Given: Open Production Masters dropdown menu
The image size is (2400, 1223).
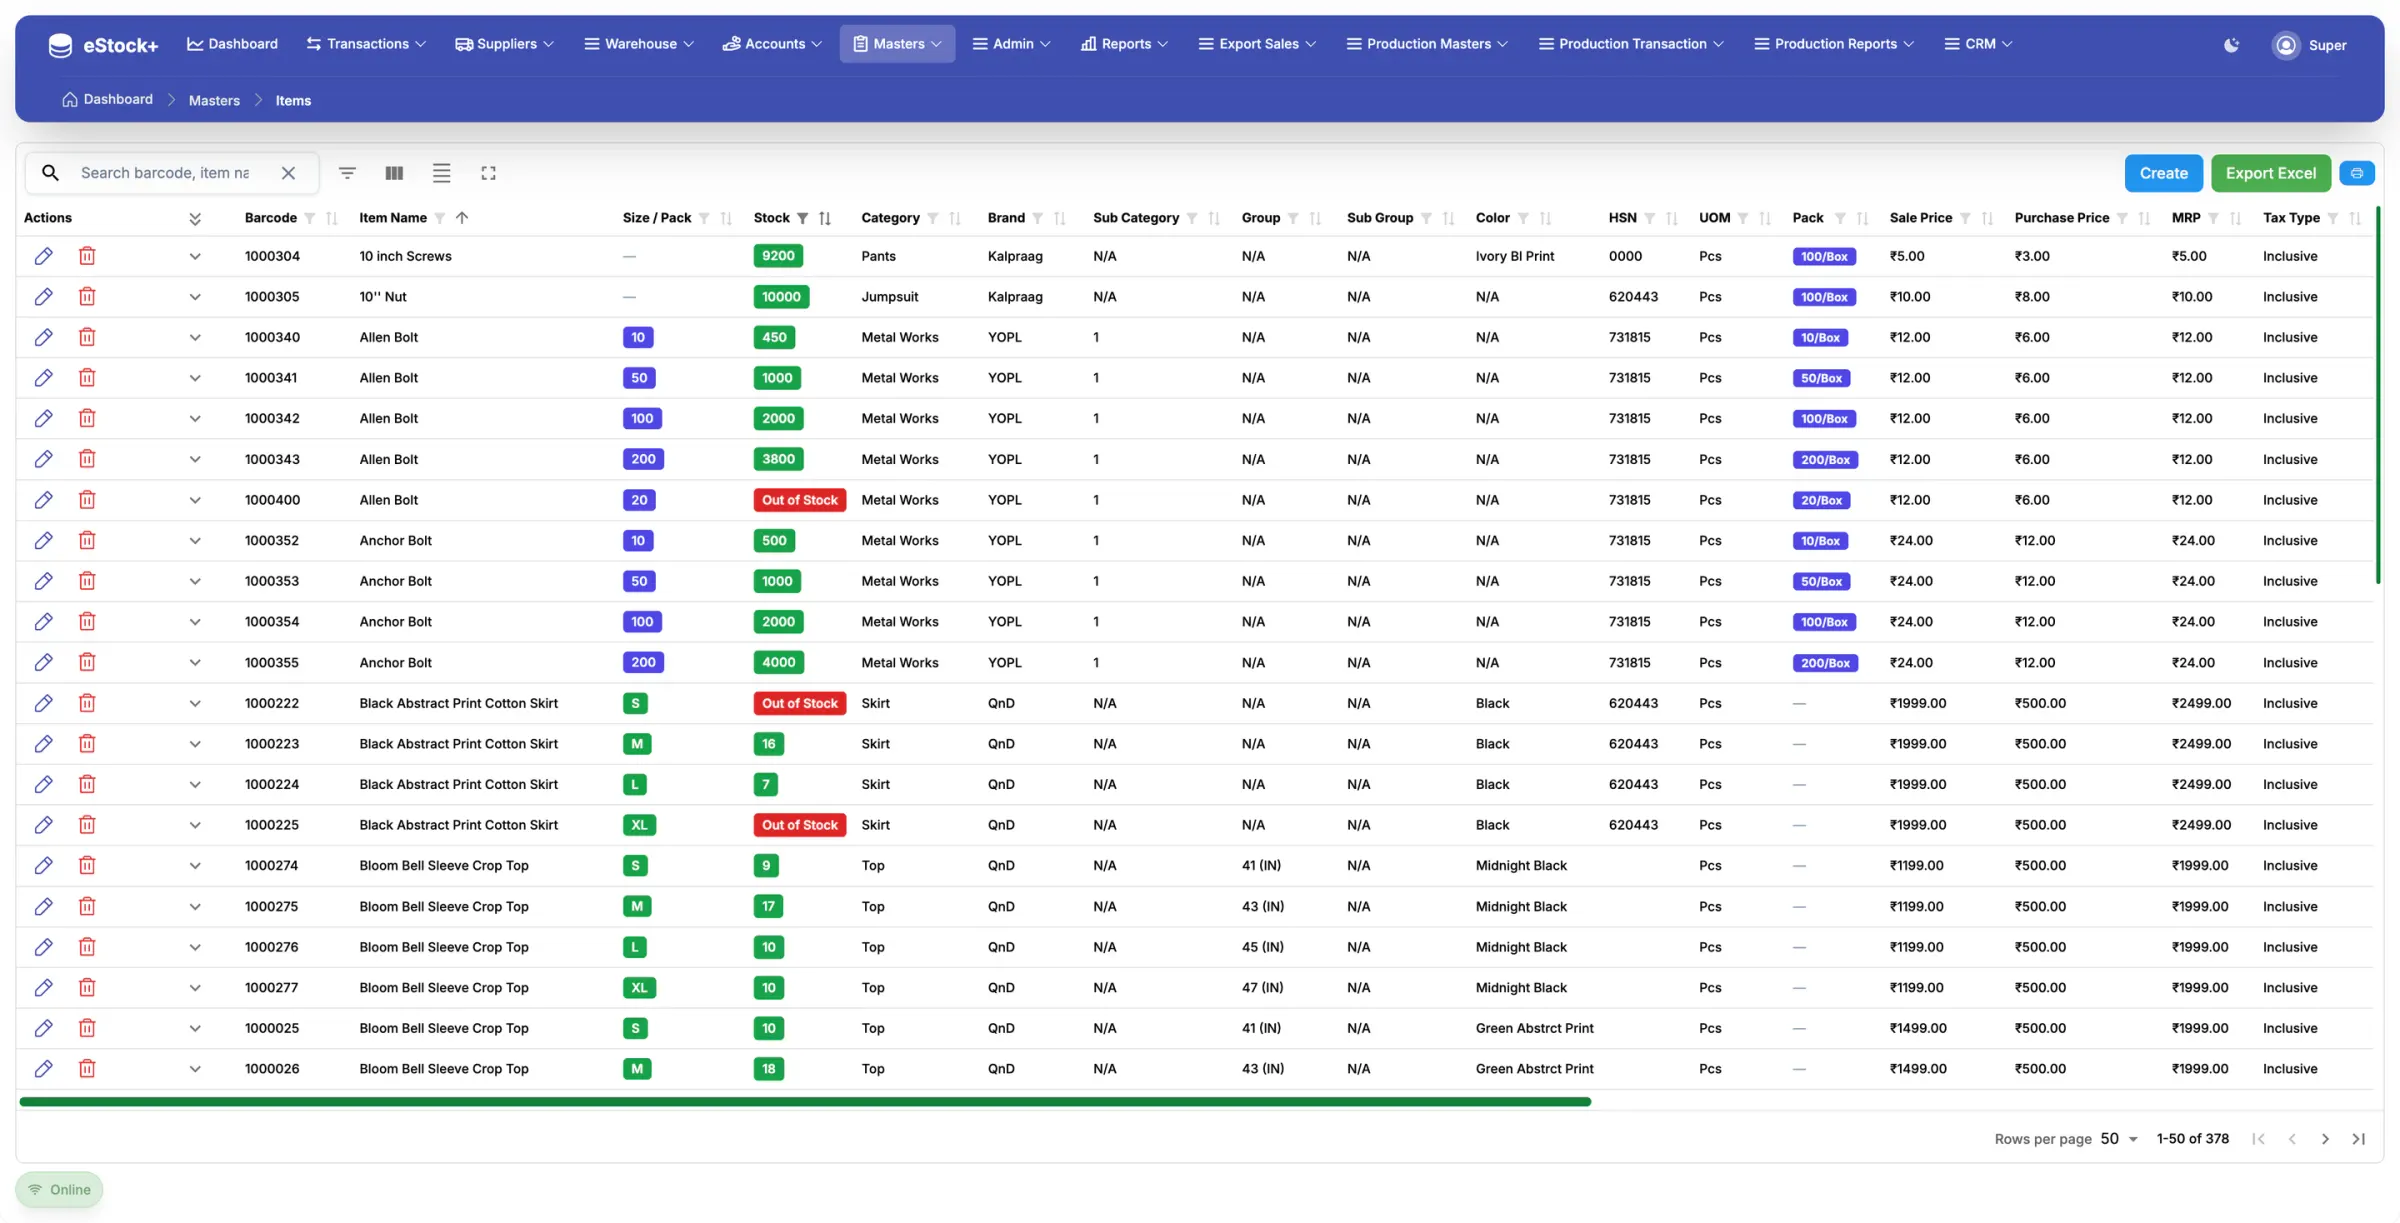Looking at the screenshot, I should tap(1427, 44).
